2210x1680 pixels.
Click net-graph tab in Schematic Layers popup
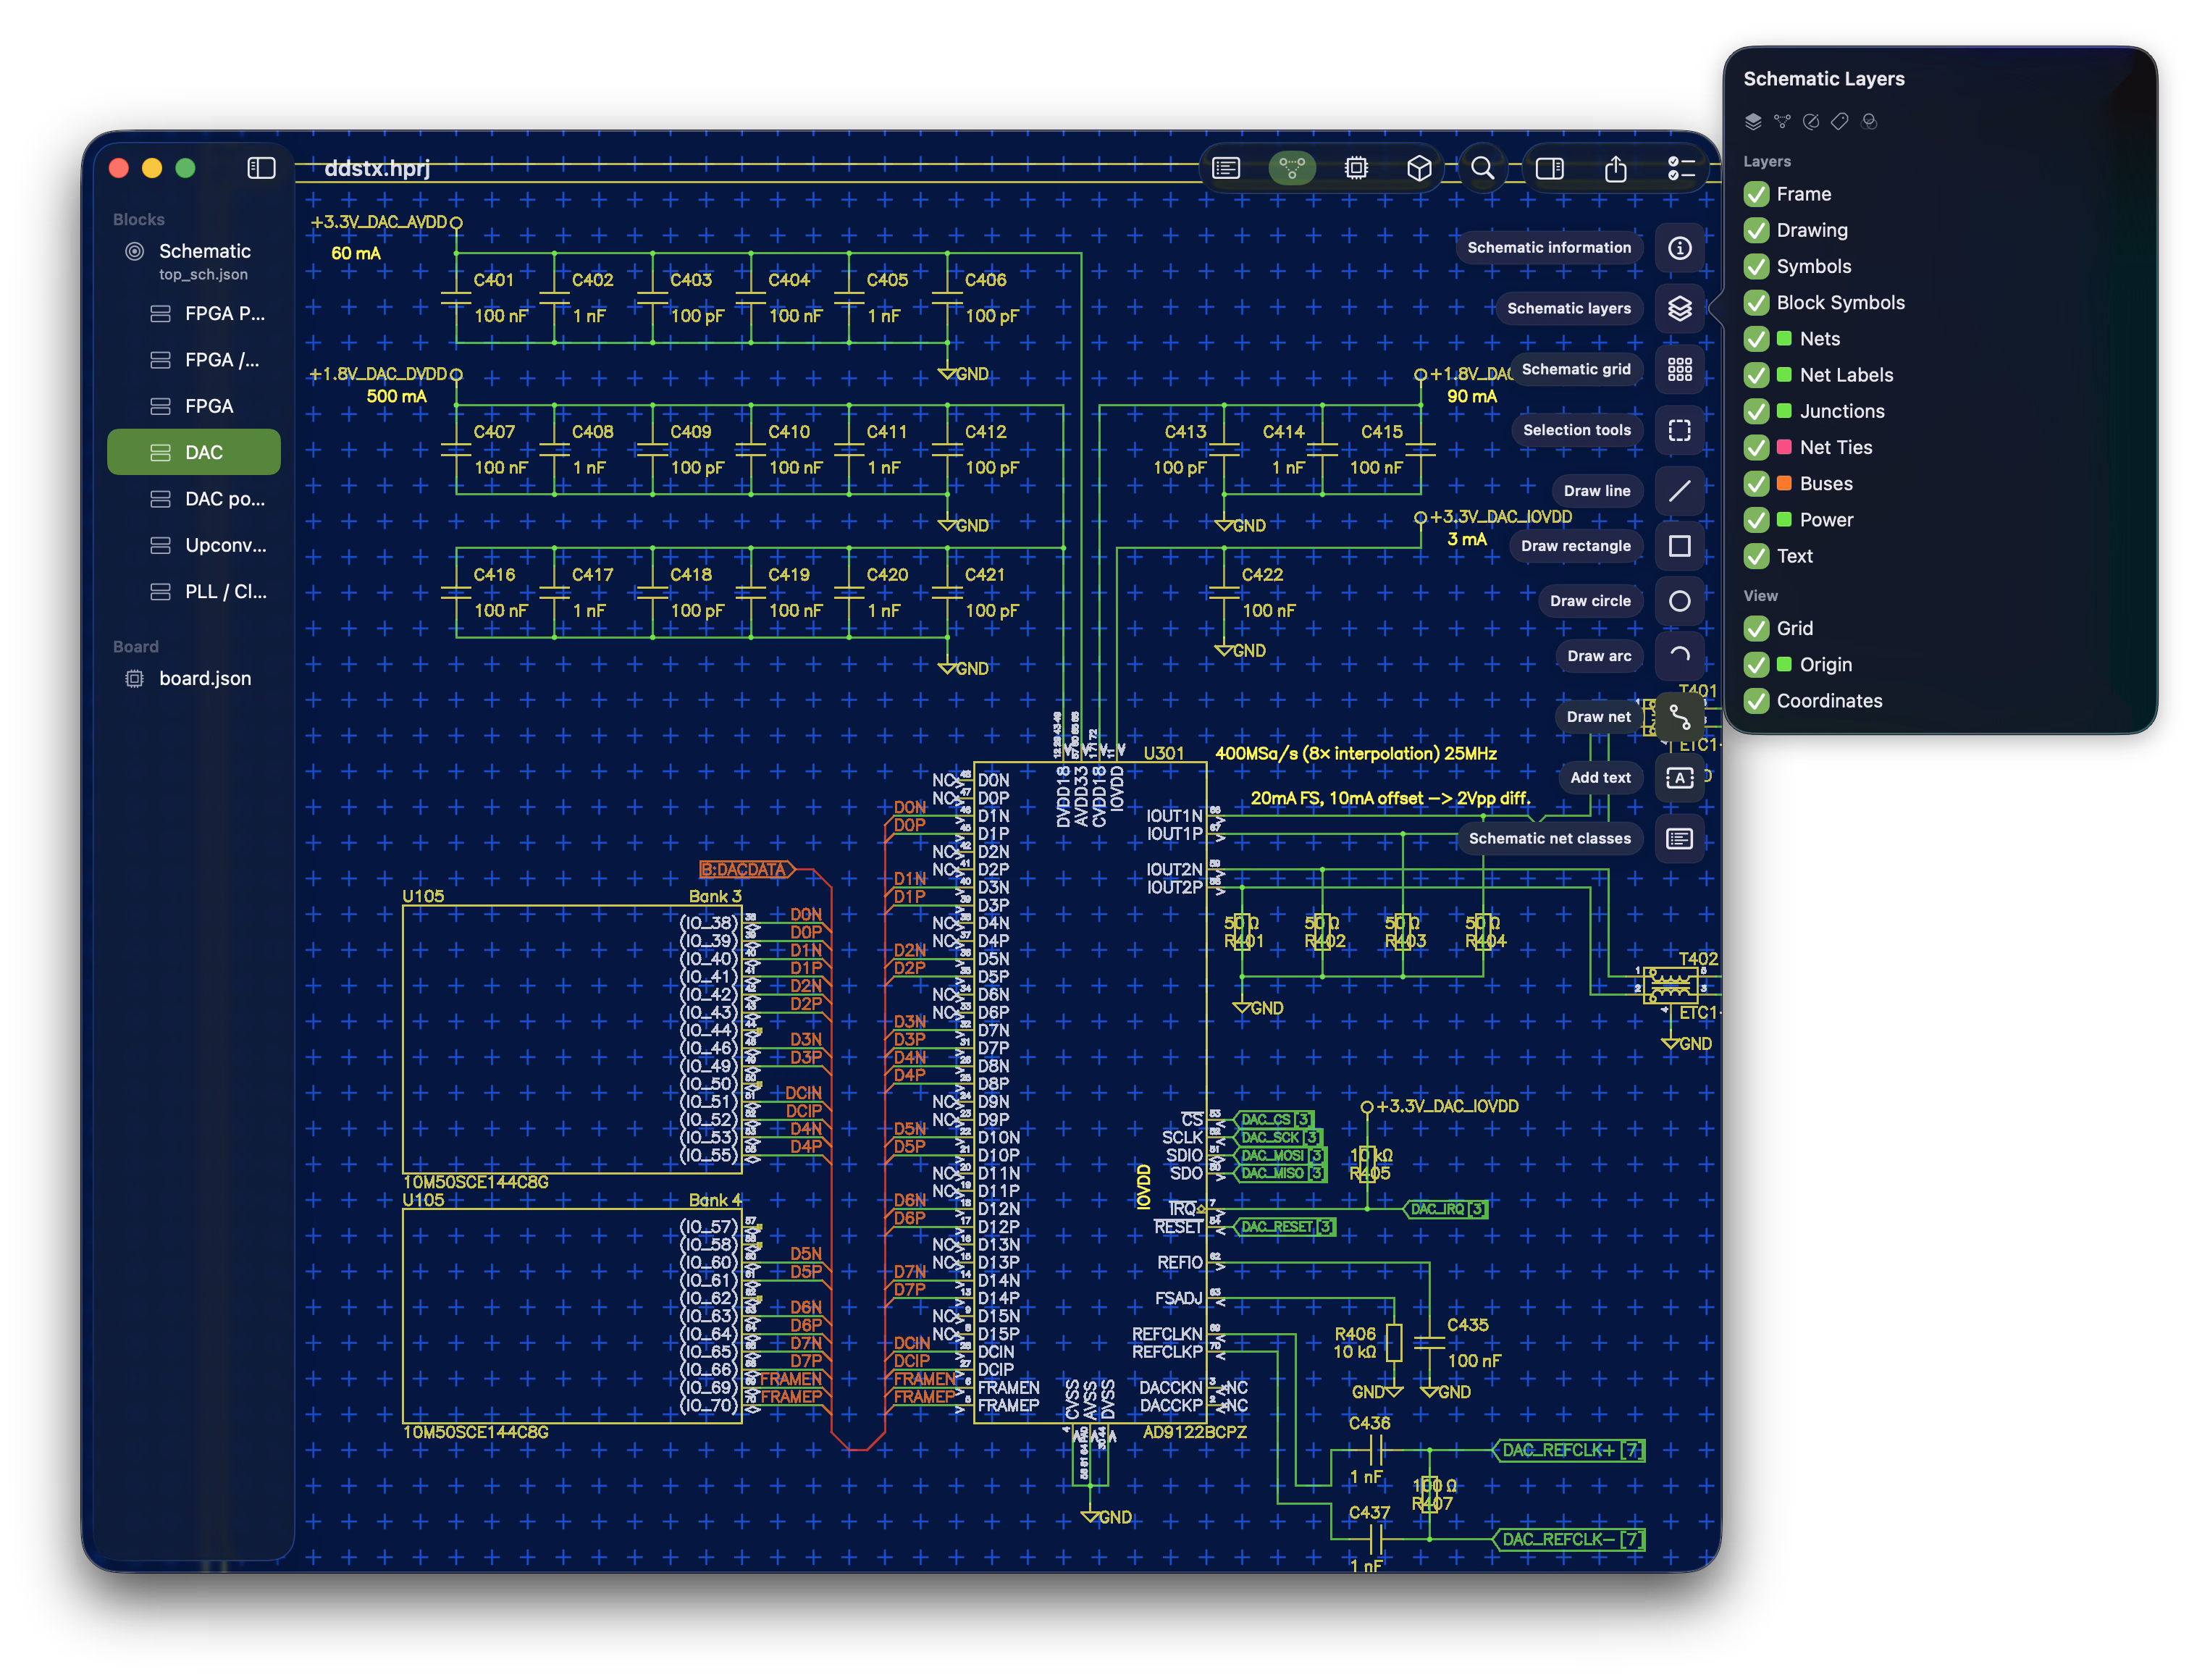pyautogui.click(x=1781, y=121)
